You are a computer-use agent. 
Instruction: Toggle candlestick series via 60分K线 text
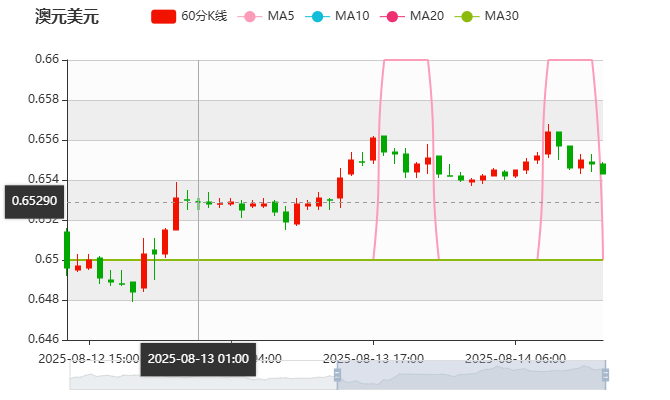204,17
